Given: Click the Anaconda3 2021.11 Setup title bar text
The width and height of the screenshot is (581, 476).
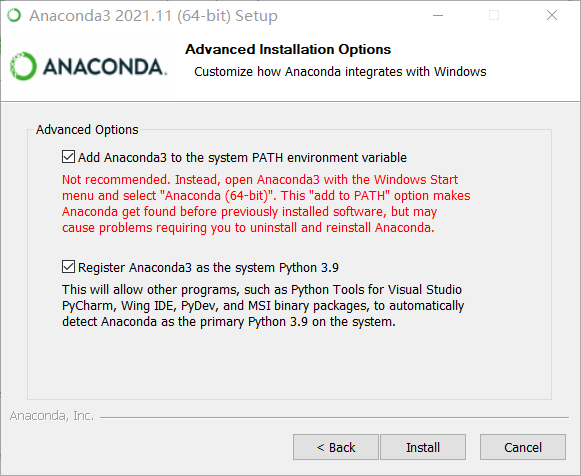Looking at the screenshot, I should click(153, 16).
